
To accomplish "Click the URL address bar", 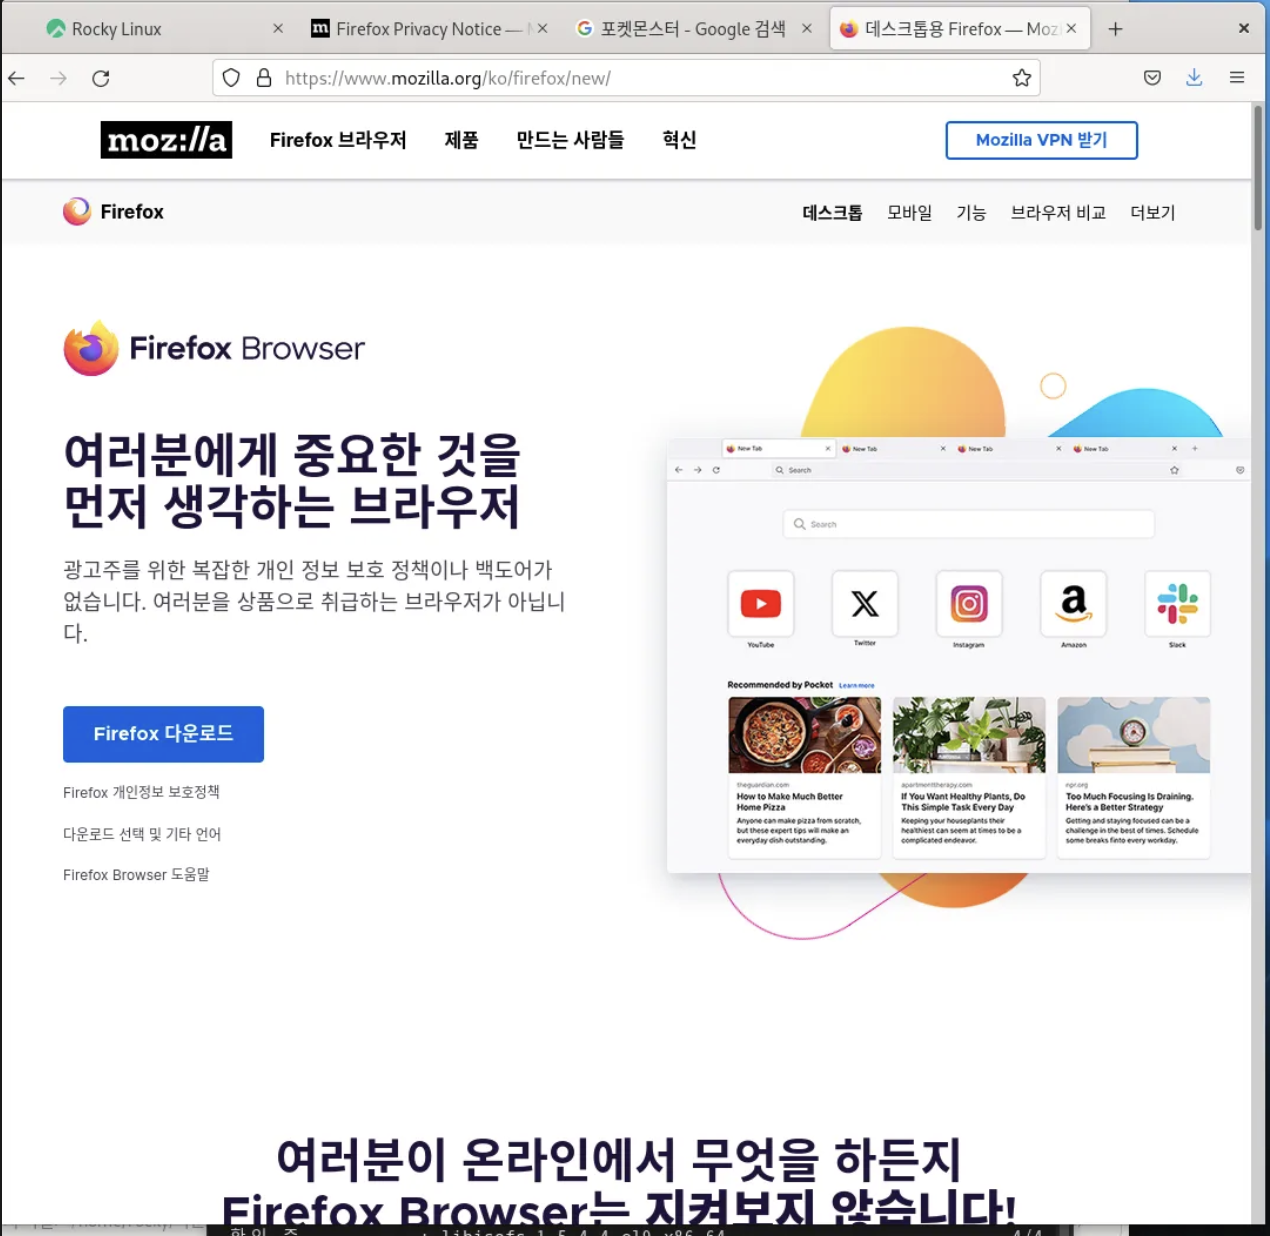I will pos(626,78).
